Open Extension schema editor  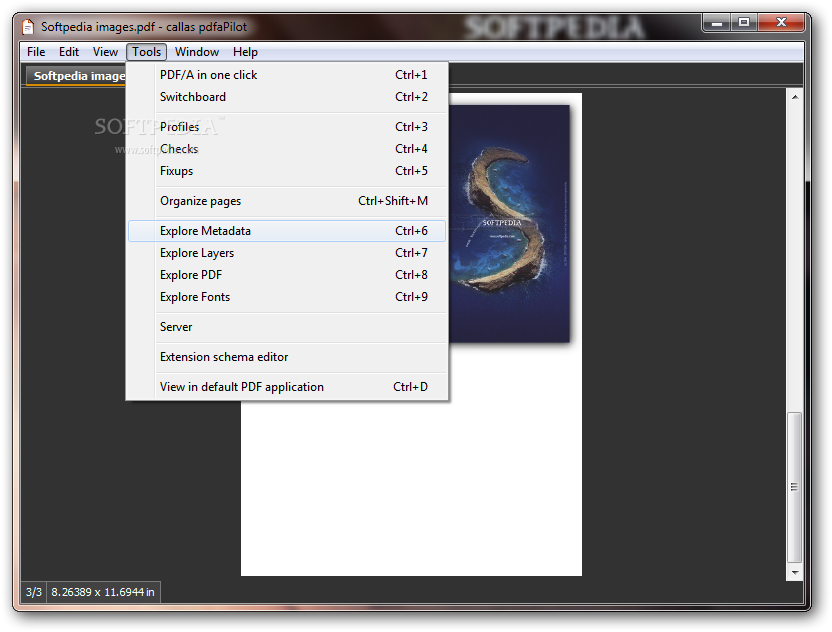pos(287,357)
